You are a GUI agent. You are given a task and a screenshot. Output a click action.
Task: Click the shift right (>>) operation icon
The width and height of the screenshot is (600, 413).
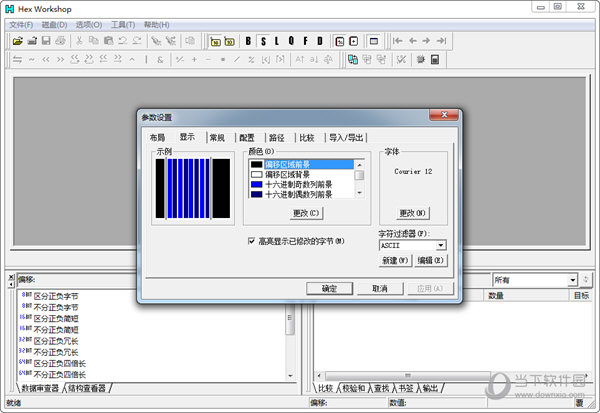(x=60, y=60)
